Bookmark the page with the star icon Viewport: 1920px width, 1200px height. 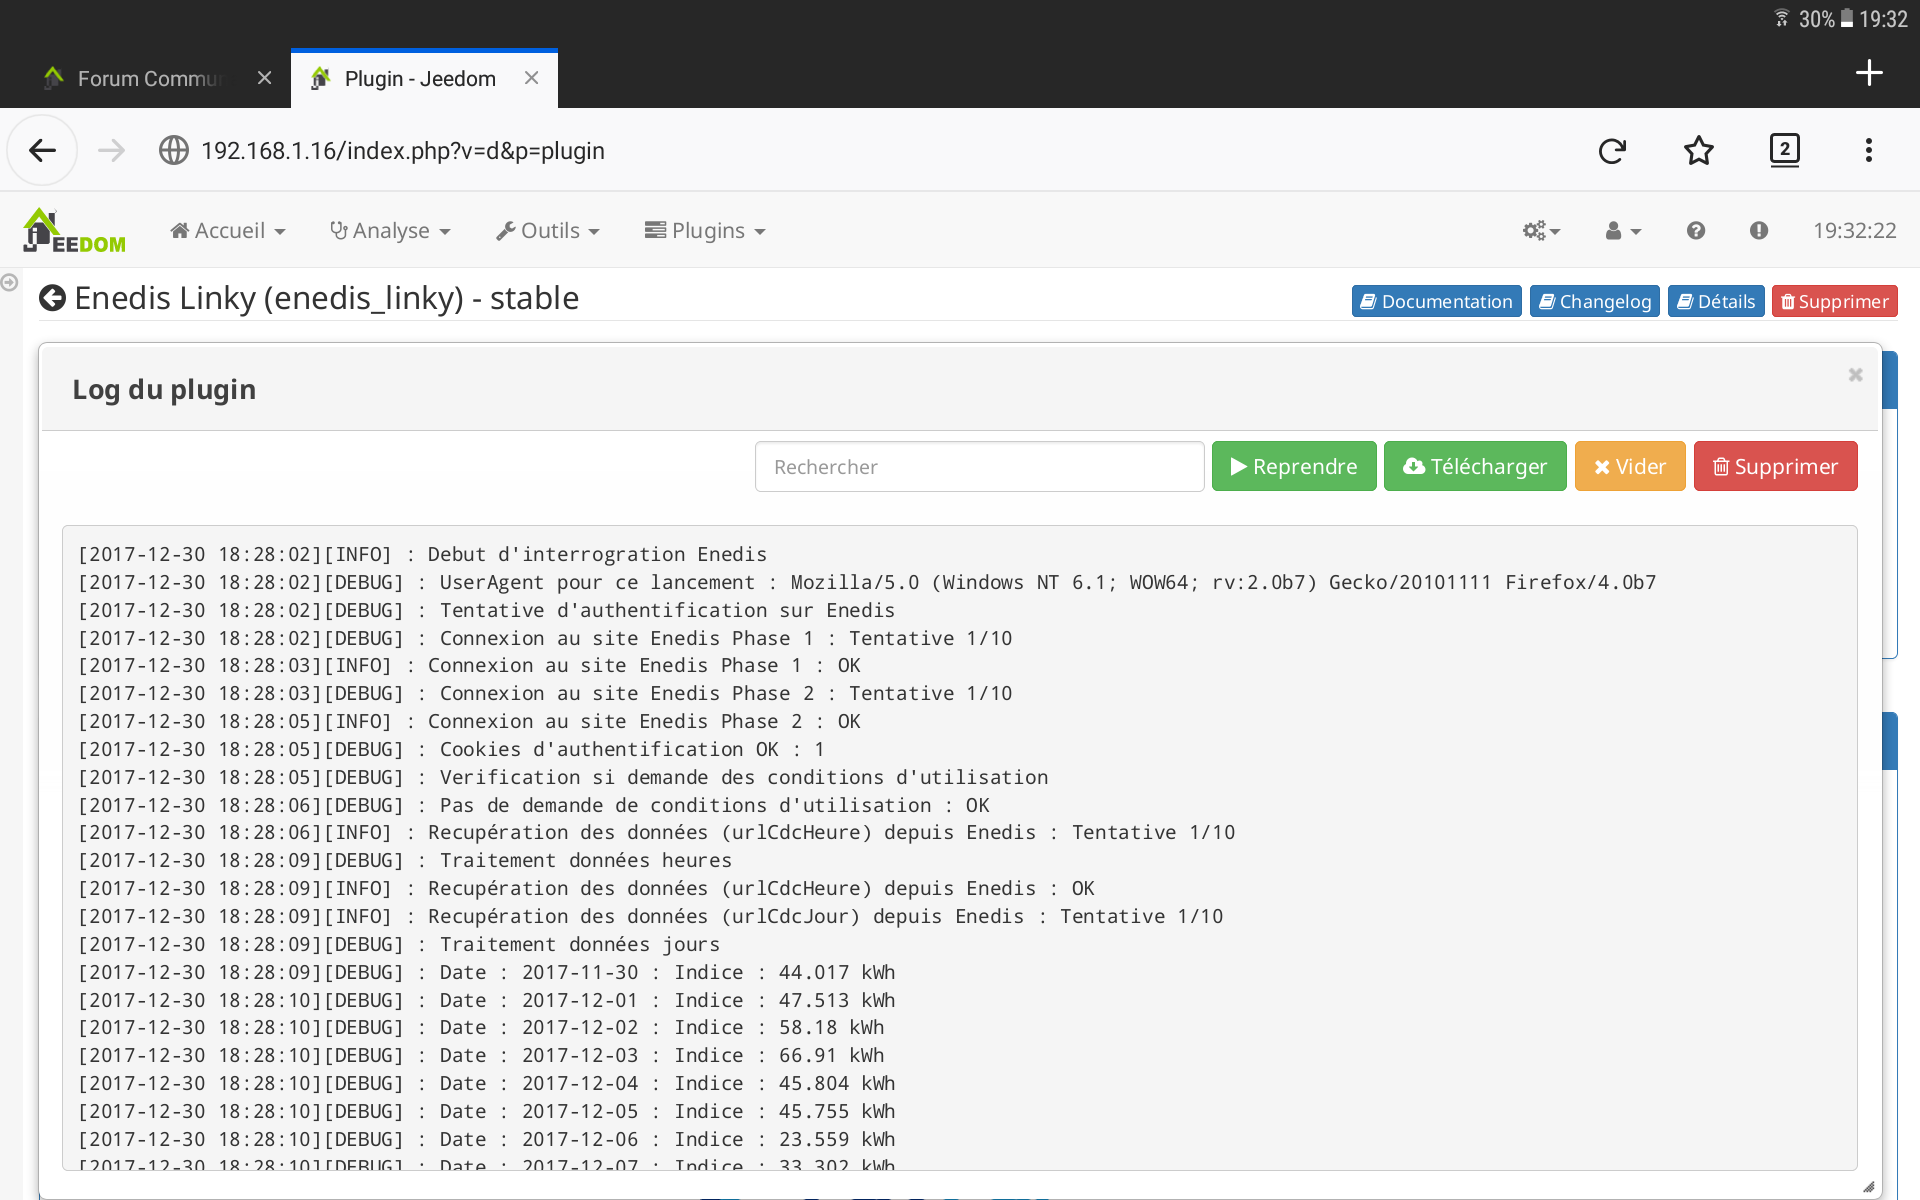pyautogui.click(x=1699, y=150)
